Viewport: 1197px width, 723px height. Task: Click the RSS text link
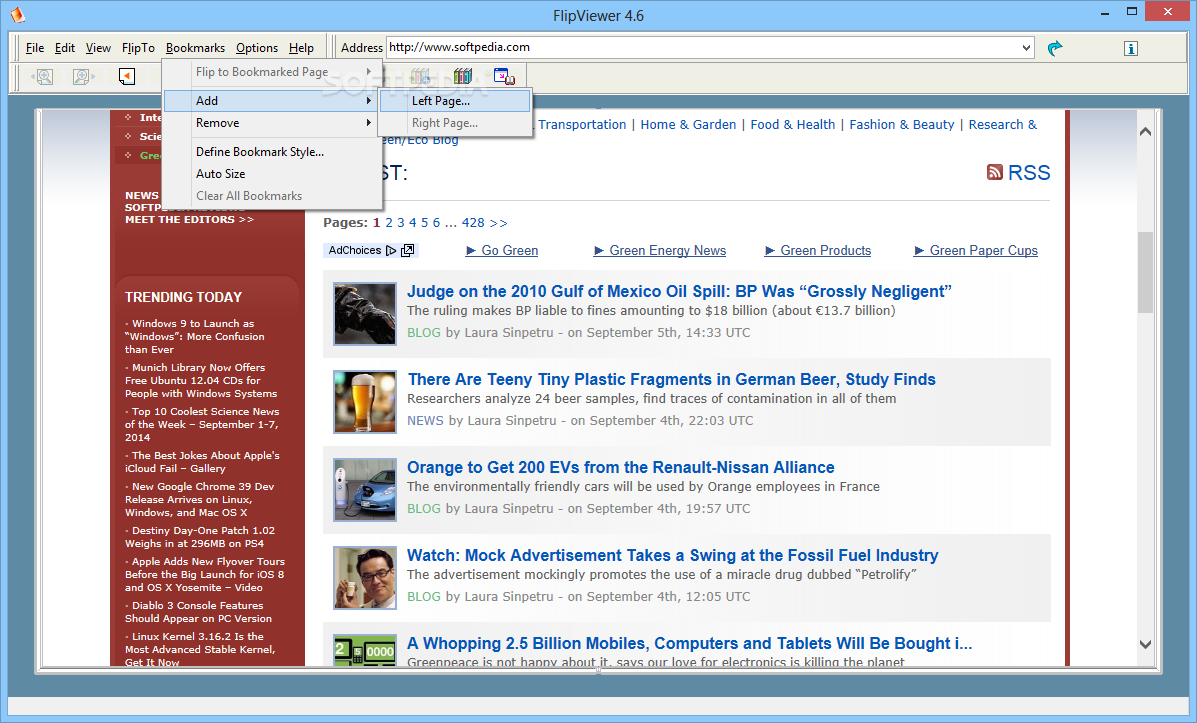tap(1029, 173)
